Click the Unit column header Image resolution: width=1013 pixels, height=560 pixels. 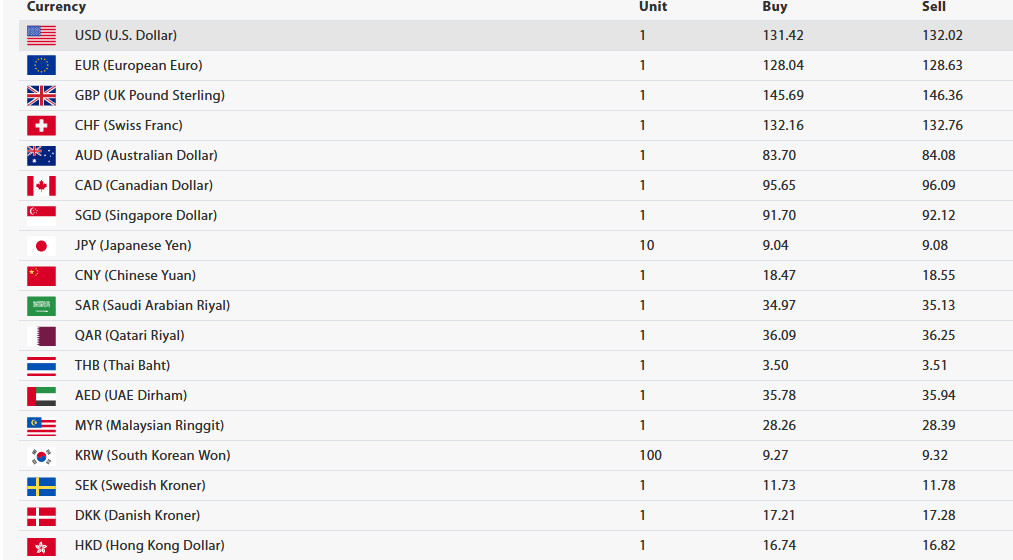(653, 6)
